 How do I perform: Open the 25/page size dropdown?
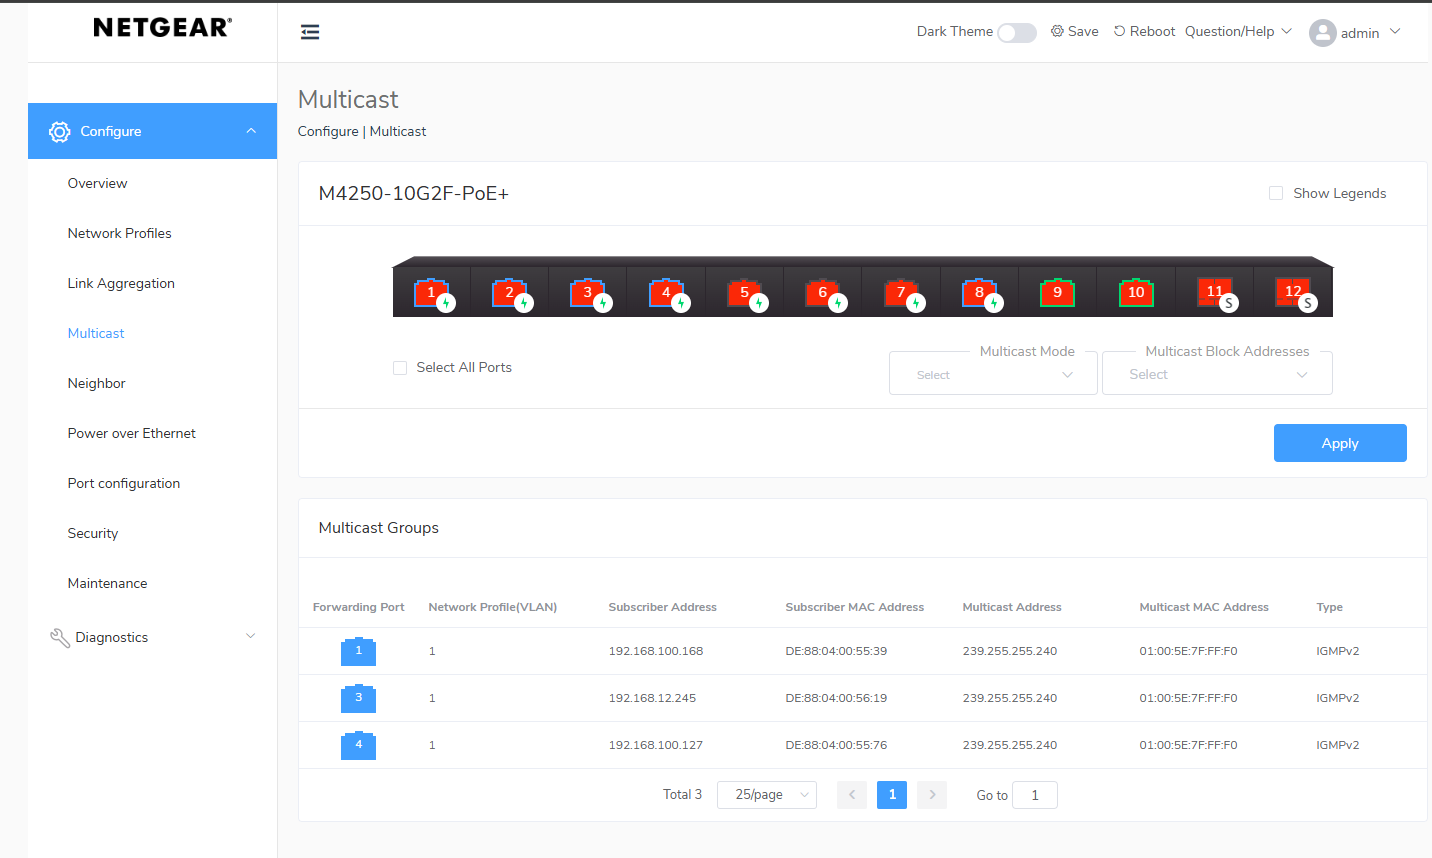coord(767,795)
